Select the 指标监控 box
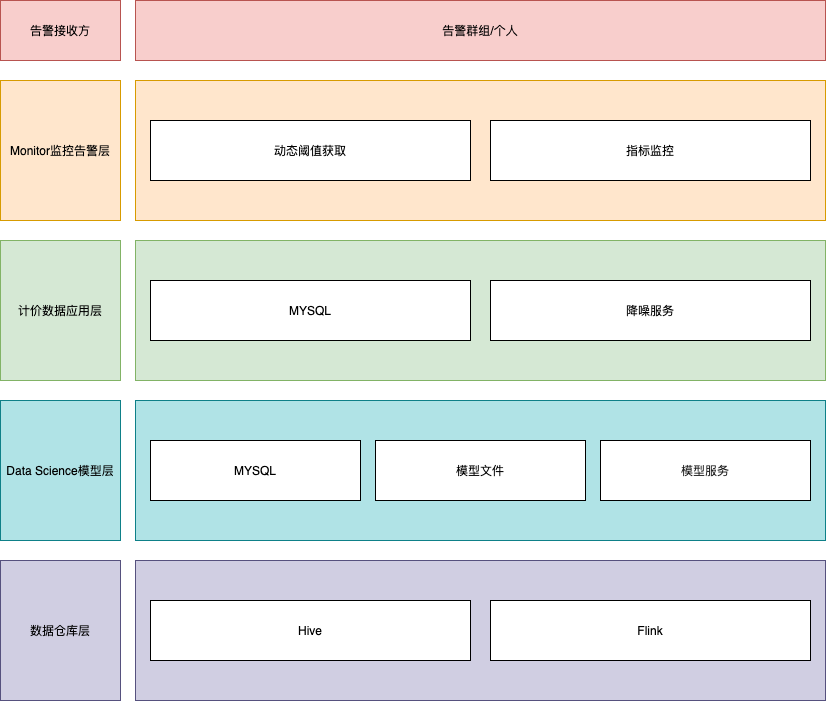 tap(650, 151)
